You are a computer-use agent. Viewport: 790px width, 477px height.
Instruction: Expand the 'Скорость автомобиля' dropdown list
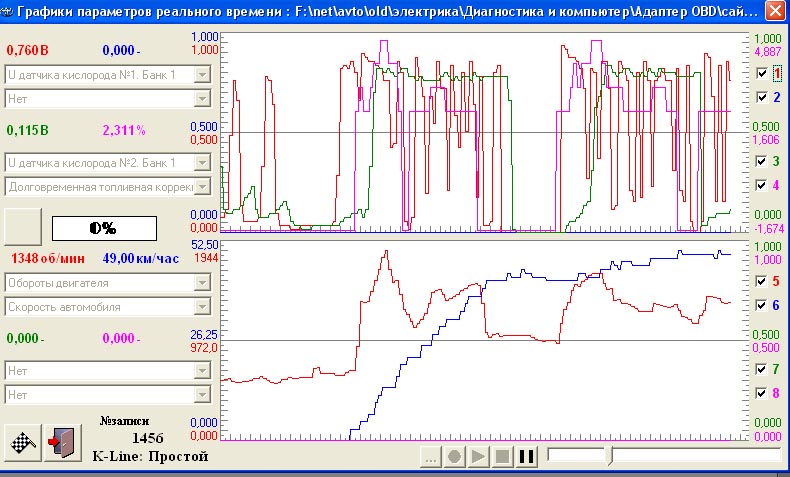coord(202,307)
